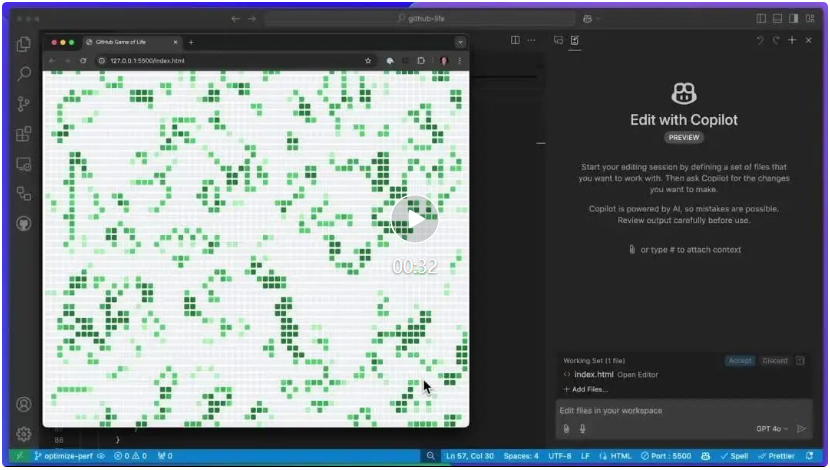Open the browser profile avatar
This screenshot has width=830, height=470.
coord(444,61)
